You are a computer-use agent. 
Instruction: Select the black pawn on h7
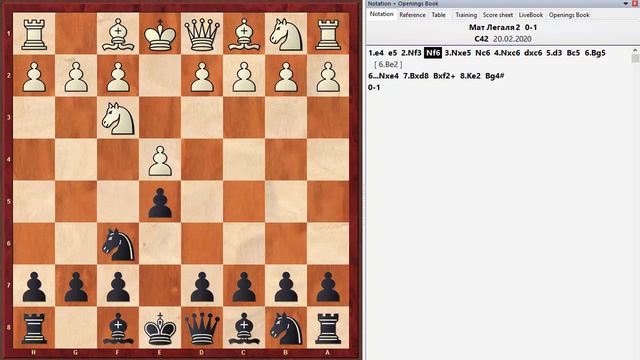[34, 287]
